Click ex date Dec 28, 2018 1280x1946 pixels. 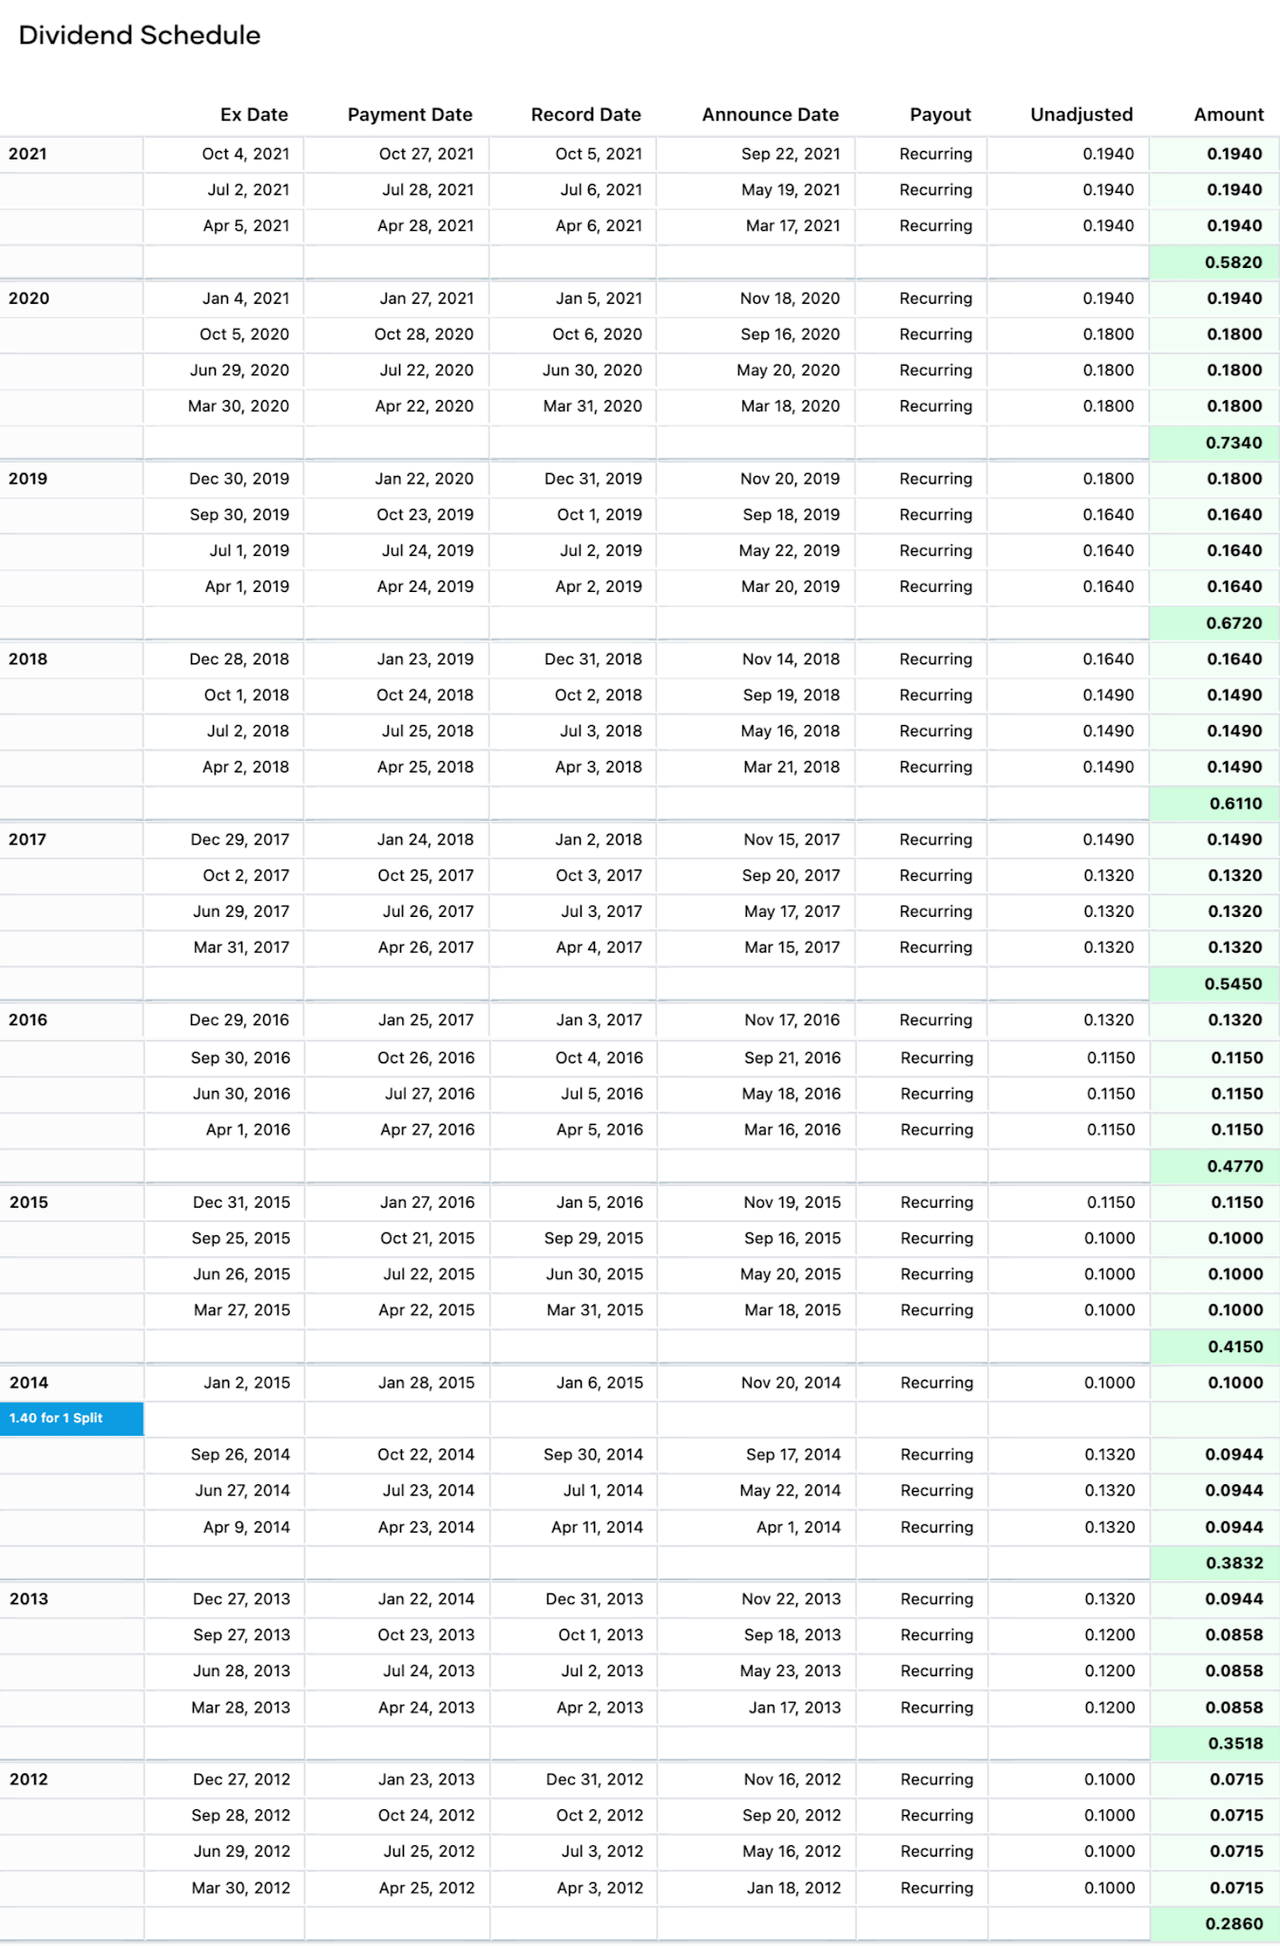pos(239,659)
